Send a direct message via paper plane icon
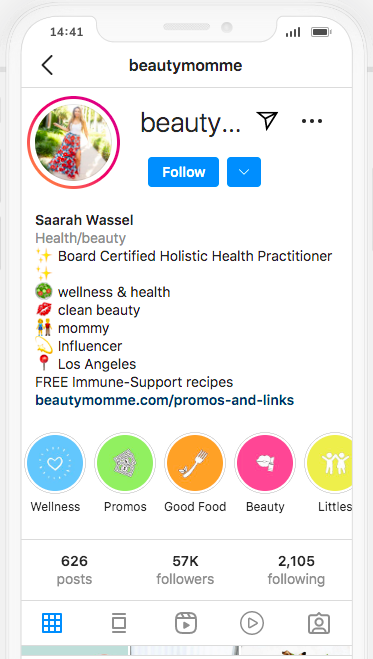The image size is (373, 659). pos(267,121)
